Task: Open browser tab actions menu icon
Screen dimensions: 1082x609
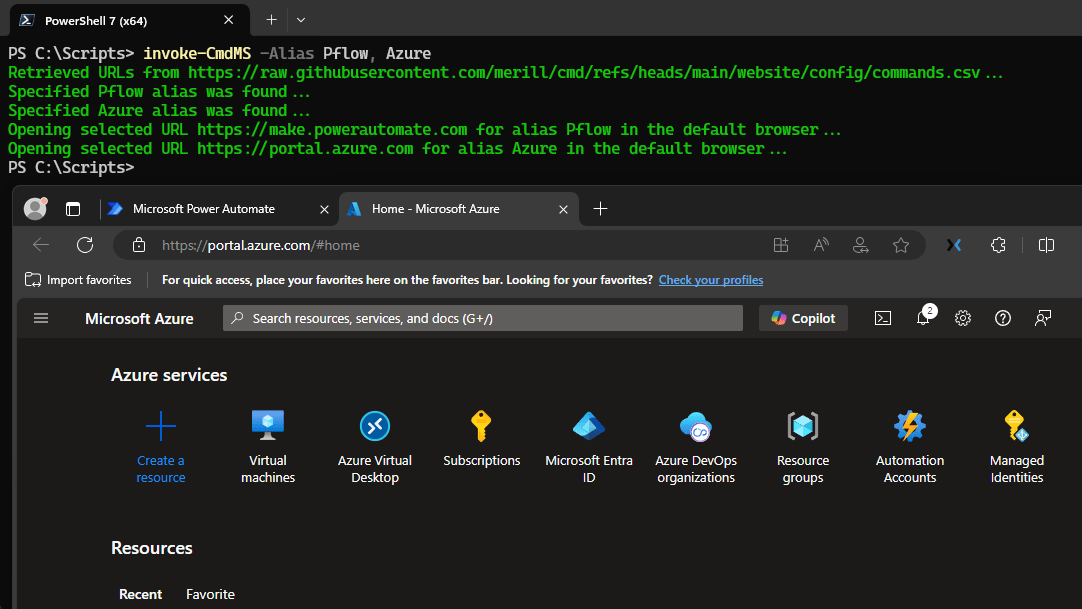Action: tap(72, 209)
